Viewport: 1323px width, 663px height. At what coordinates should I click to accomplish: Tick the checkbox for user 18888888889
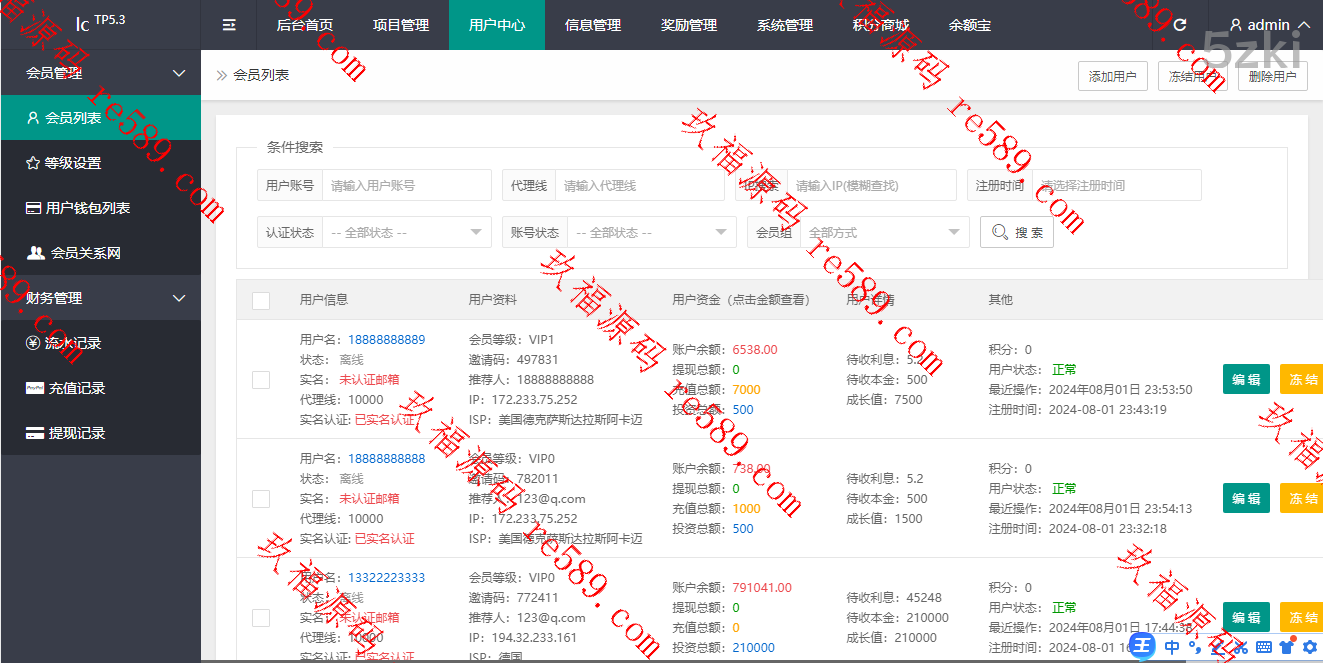point(261,379)
